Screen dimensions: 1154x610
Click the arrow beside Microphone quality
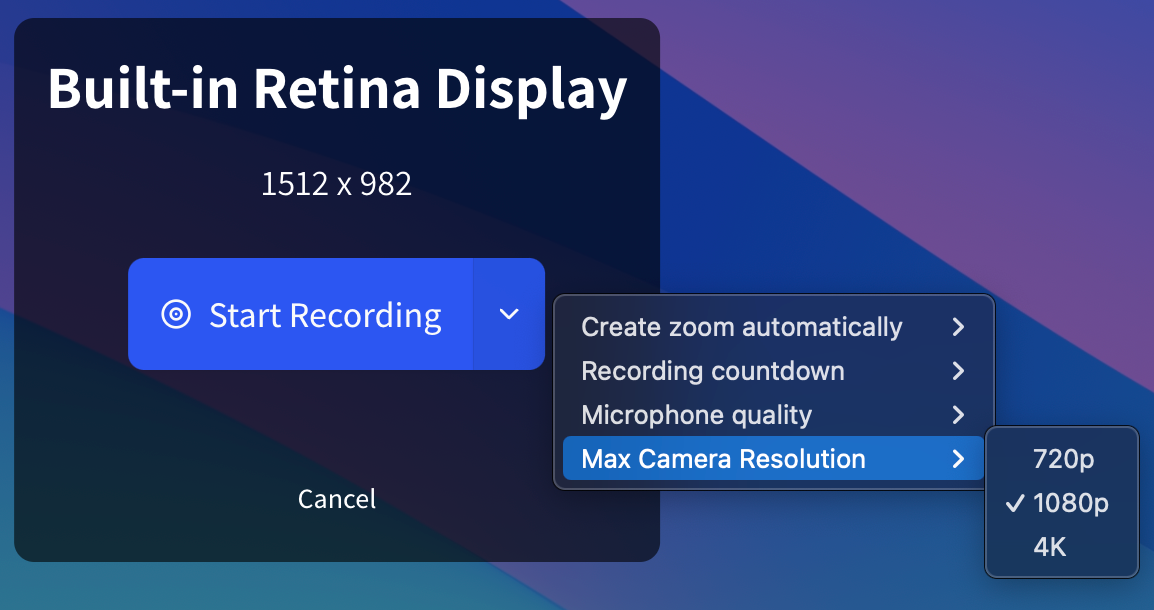[x=958, y=415]
